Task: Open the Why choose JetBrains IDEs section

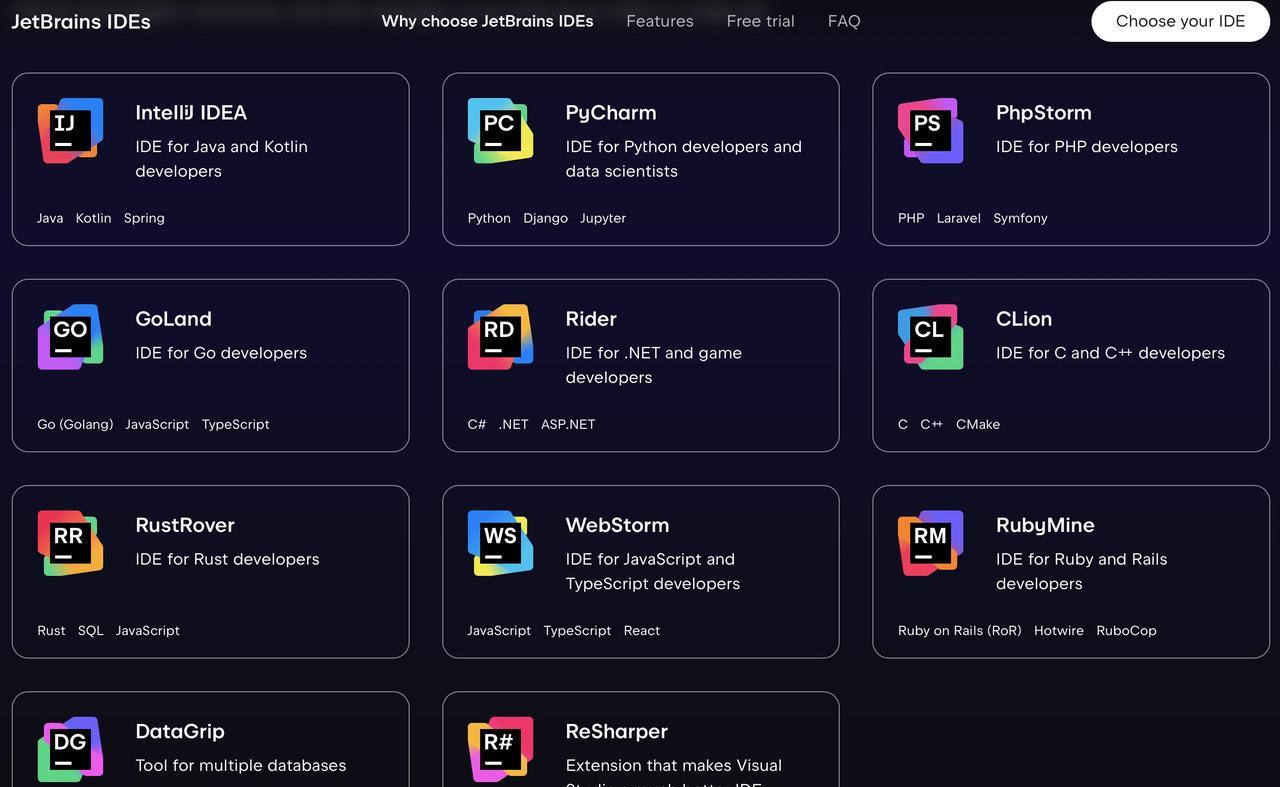Action: click(x=487, y=21)
